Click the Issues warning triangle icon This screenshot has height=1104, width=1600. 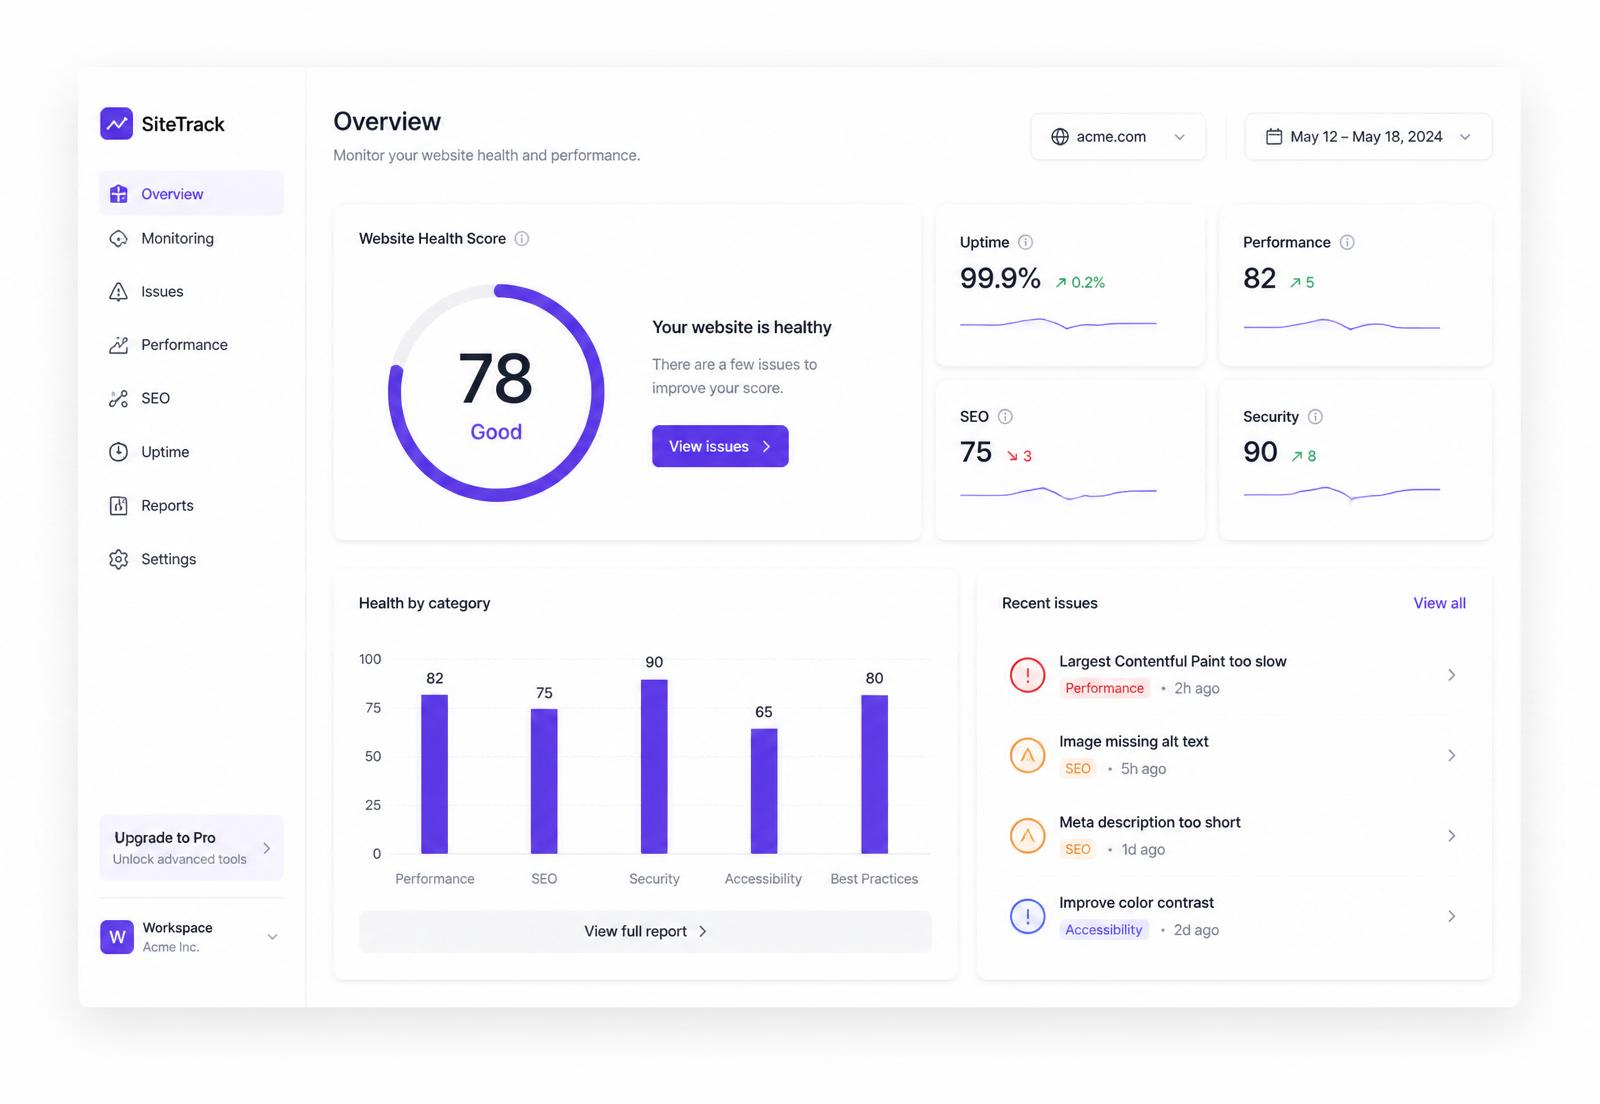(118, 292)
